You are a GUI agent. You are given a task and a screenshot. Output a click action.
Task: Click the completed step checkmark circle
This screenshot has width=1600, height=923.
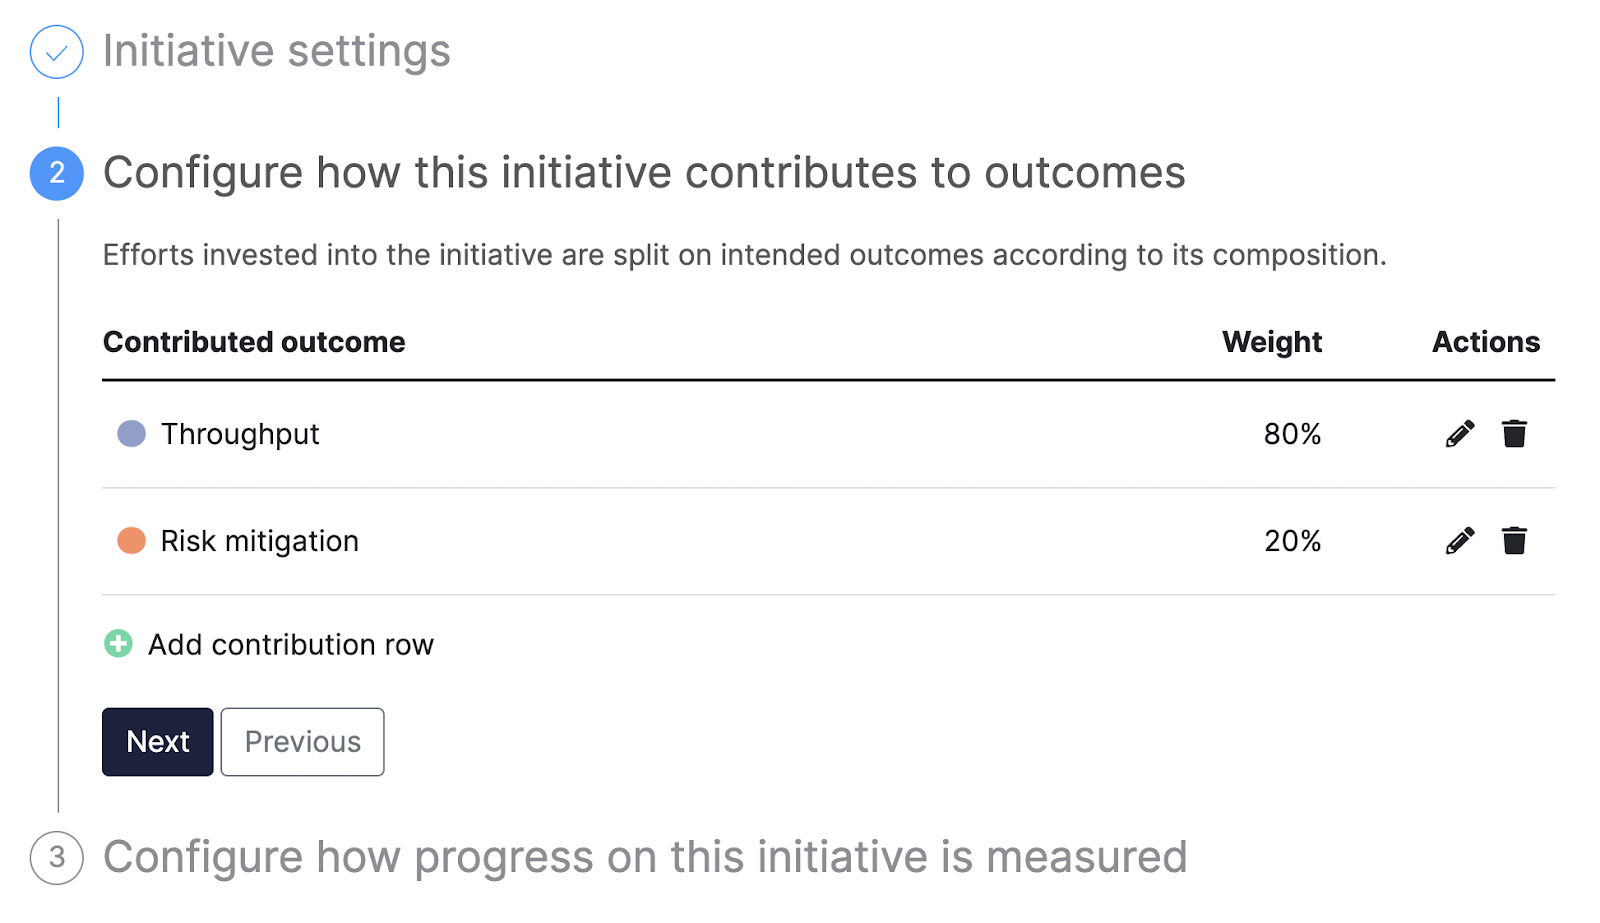tap(57, 52)
